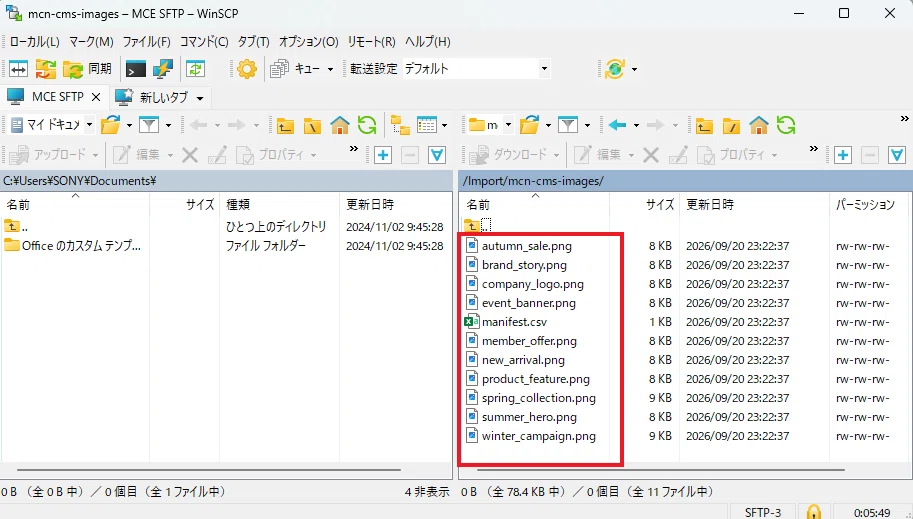Screen dimensions: 913x519
Task: Click the local panel plus select icon
Action: click(383, 154)
